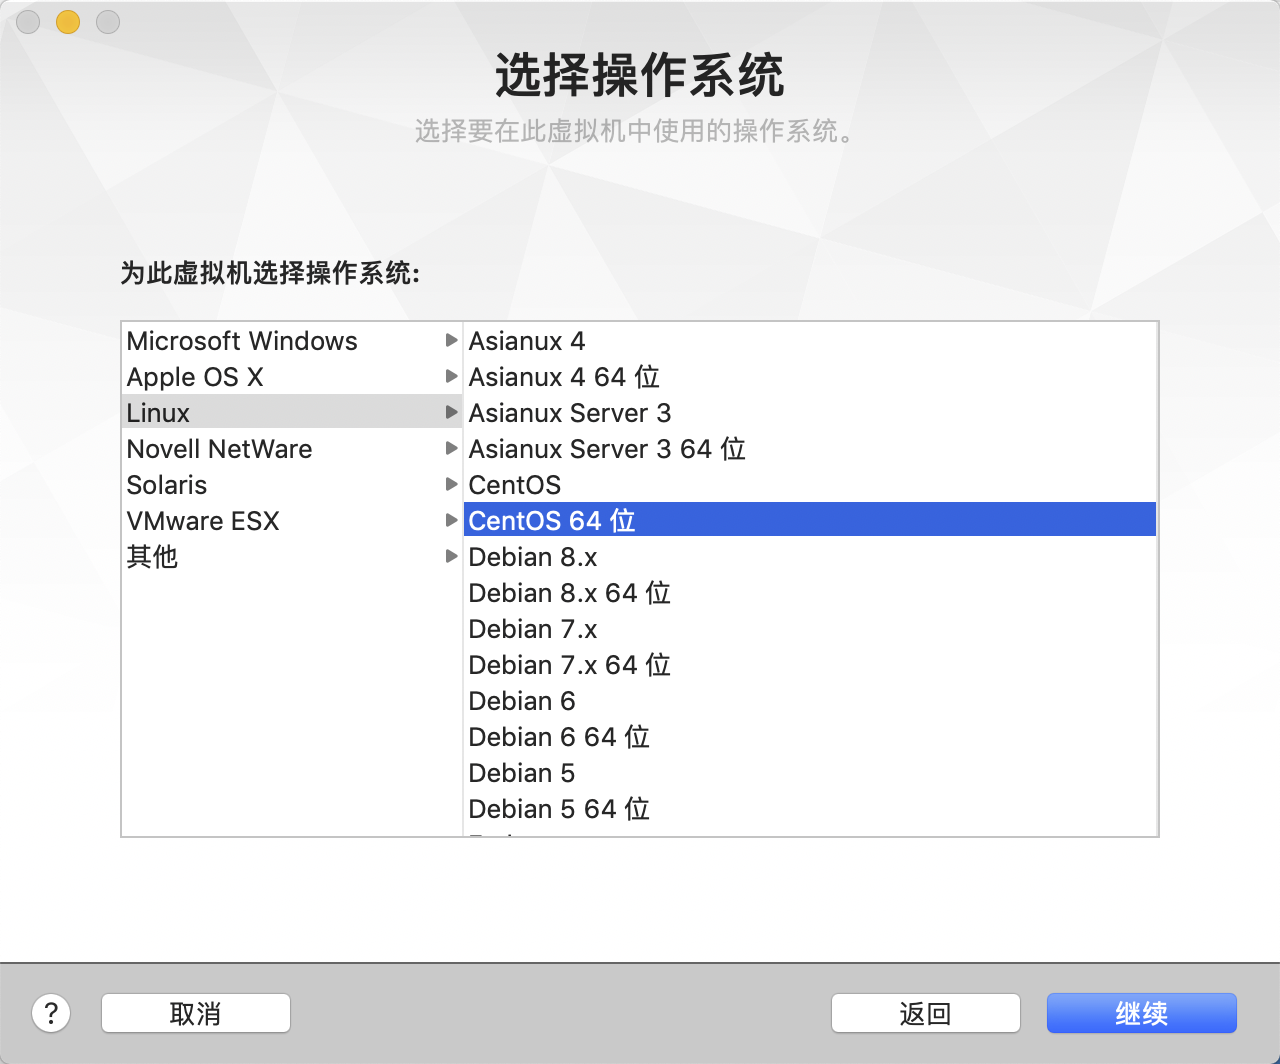Click the yellow minimize window button
This screenshot has height=1064, width=1280.
pyautogui.click(x=68, y=21)
